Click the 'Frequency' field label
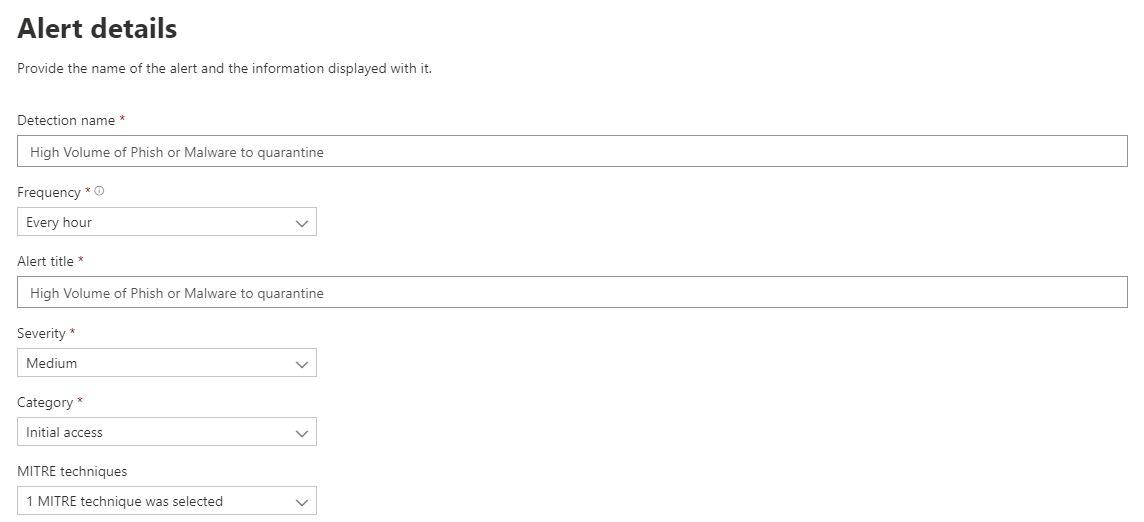The image size is (1144, 522). [x=49, y=193]
